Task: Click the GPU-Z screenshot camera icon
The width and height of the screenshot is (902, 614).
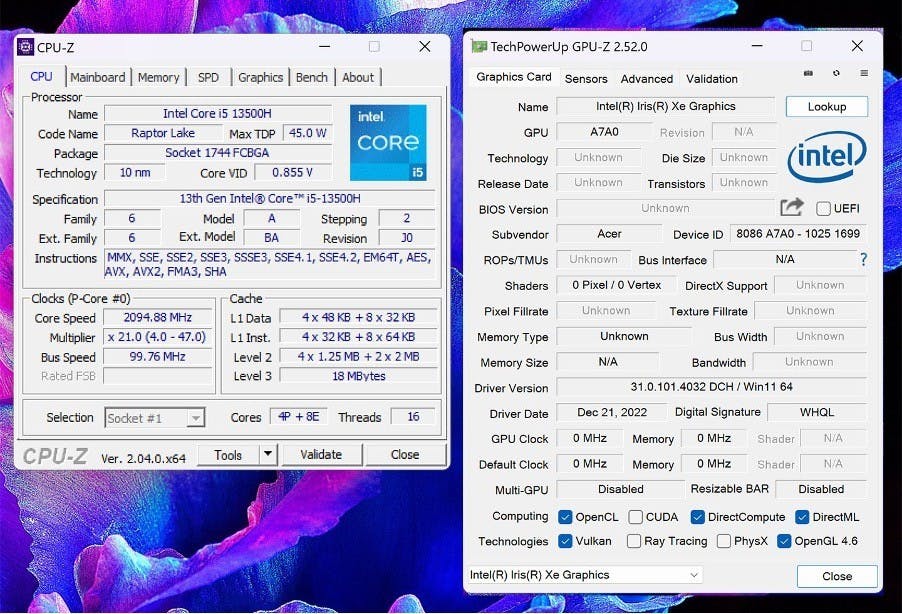Action: (x=808, y=74)
